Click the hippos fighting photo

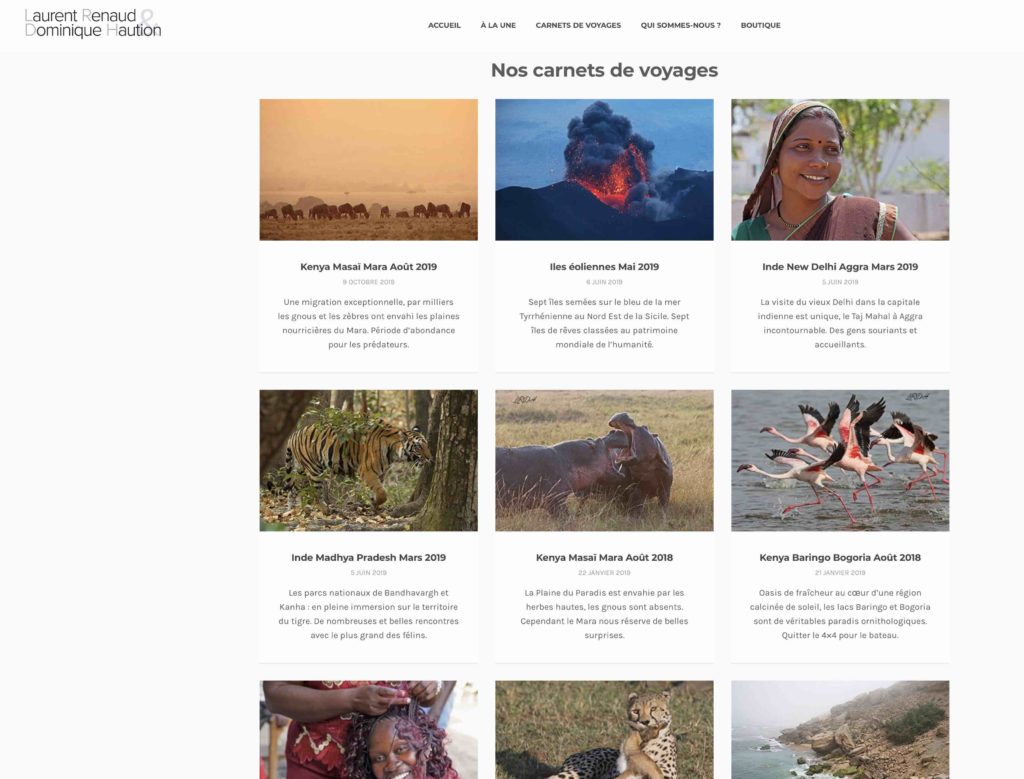coord(604,460)
